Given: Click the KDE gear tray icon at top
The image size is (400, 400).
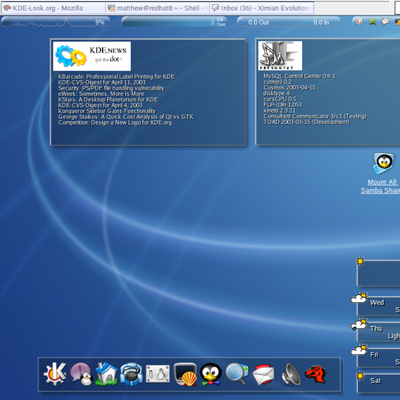Looking at the screenshot, I should point(359,21).
